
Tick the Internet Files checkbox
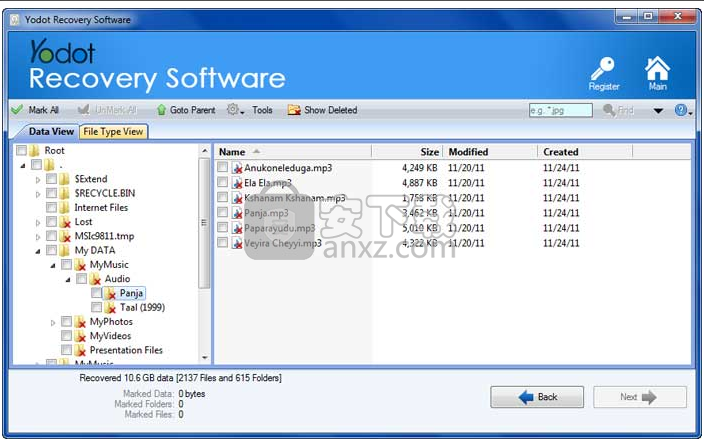pos(52,207)
